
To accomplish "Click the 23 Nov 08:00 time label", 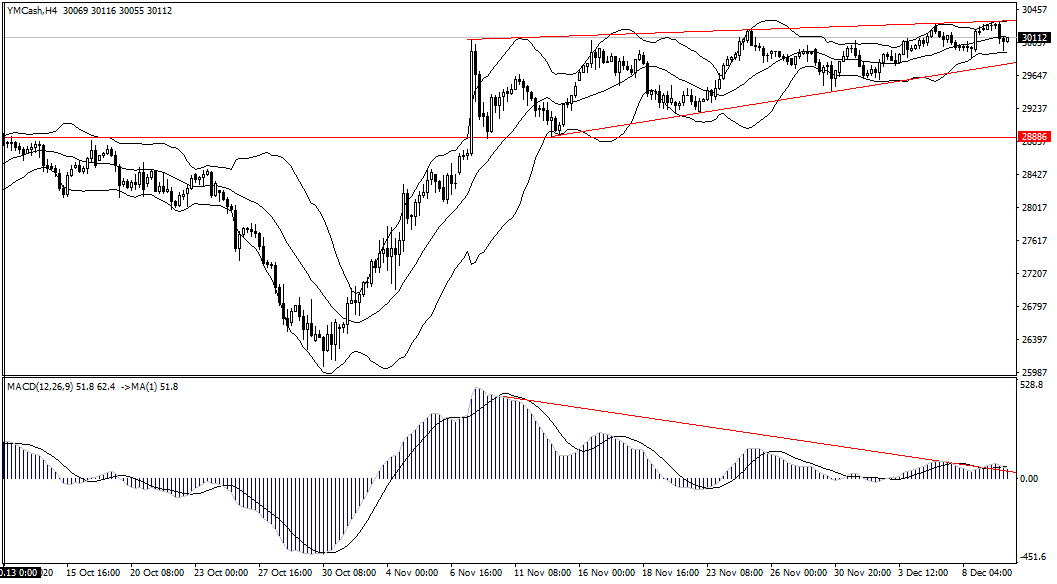I will [732, 574].
